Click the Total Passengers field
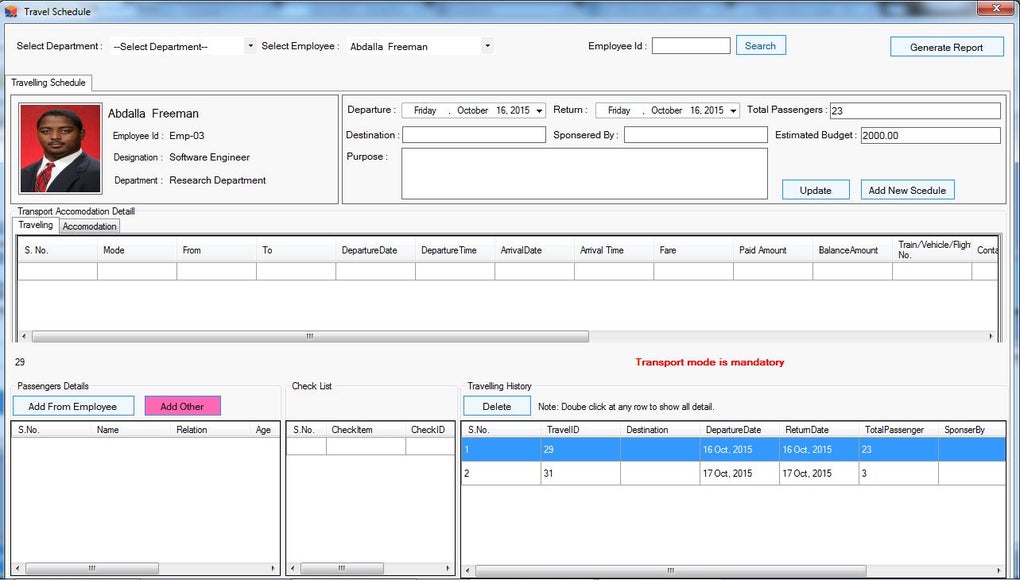 pos(915,111)
